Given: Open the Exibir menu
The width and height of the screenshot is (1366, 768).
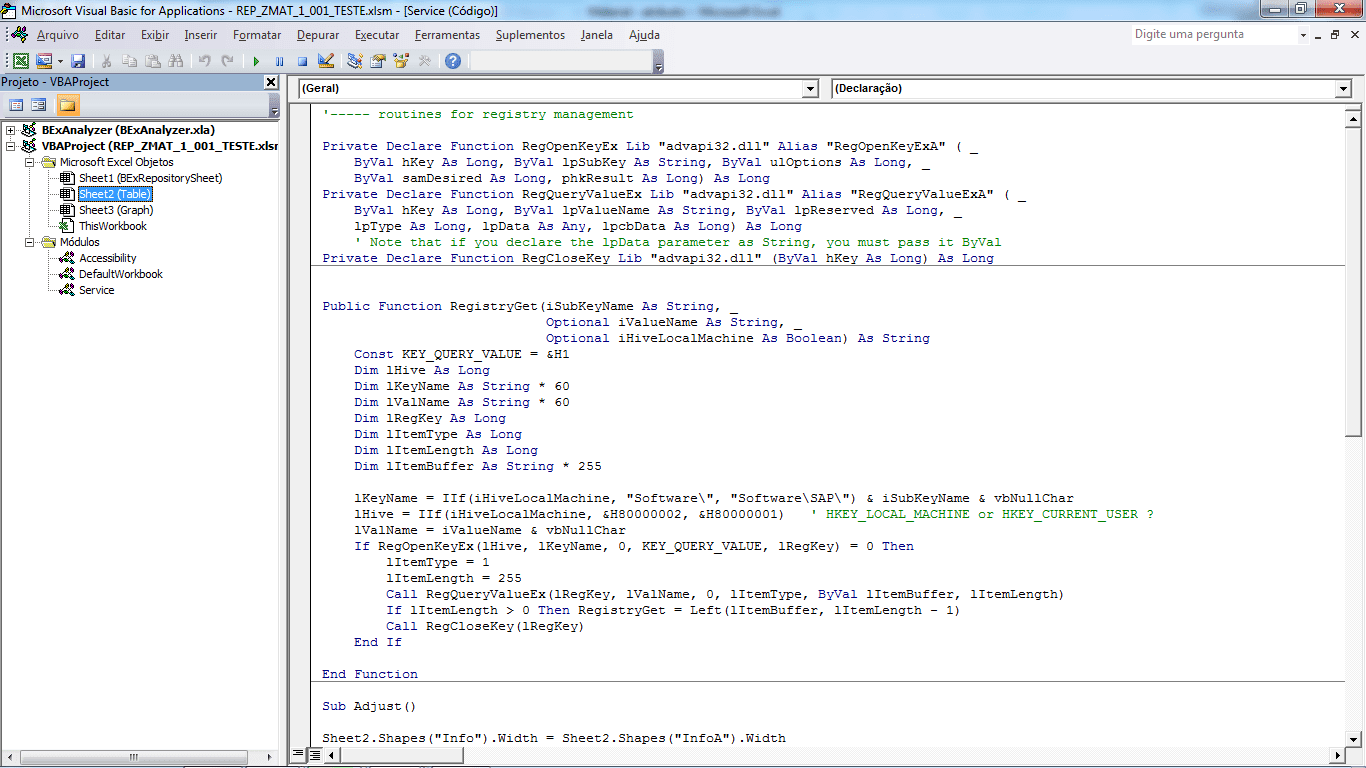Looking at the screenshot, I should coord(155,35).
